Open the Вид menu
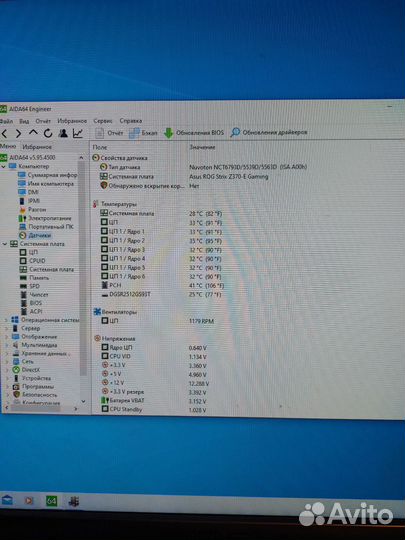 (24, 121)
